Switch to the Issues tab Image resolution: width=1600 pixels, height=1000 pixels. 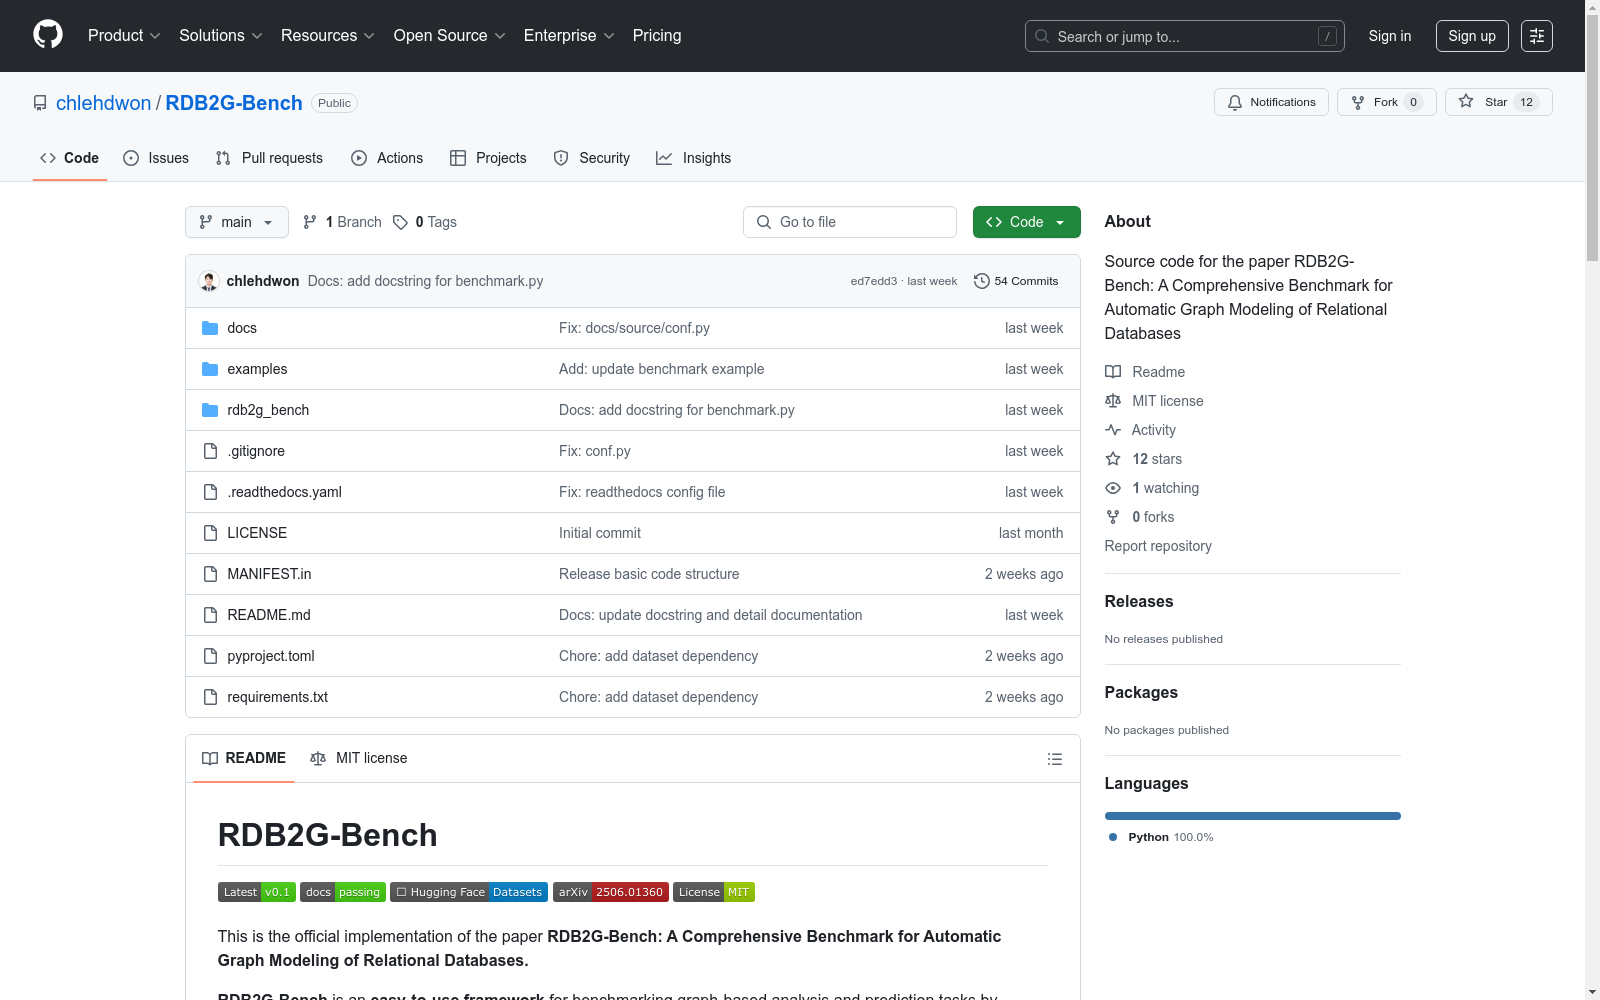coord(156,158)
